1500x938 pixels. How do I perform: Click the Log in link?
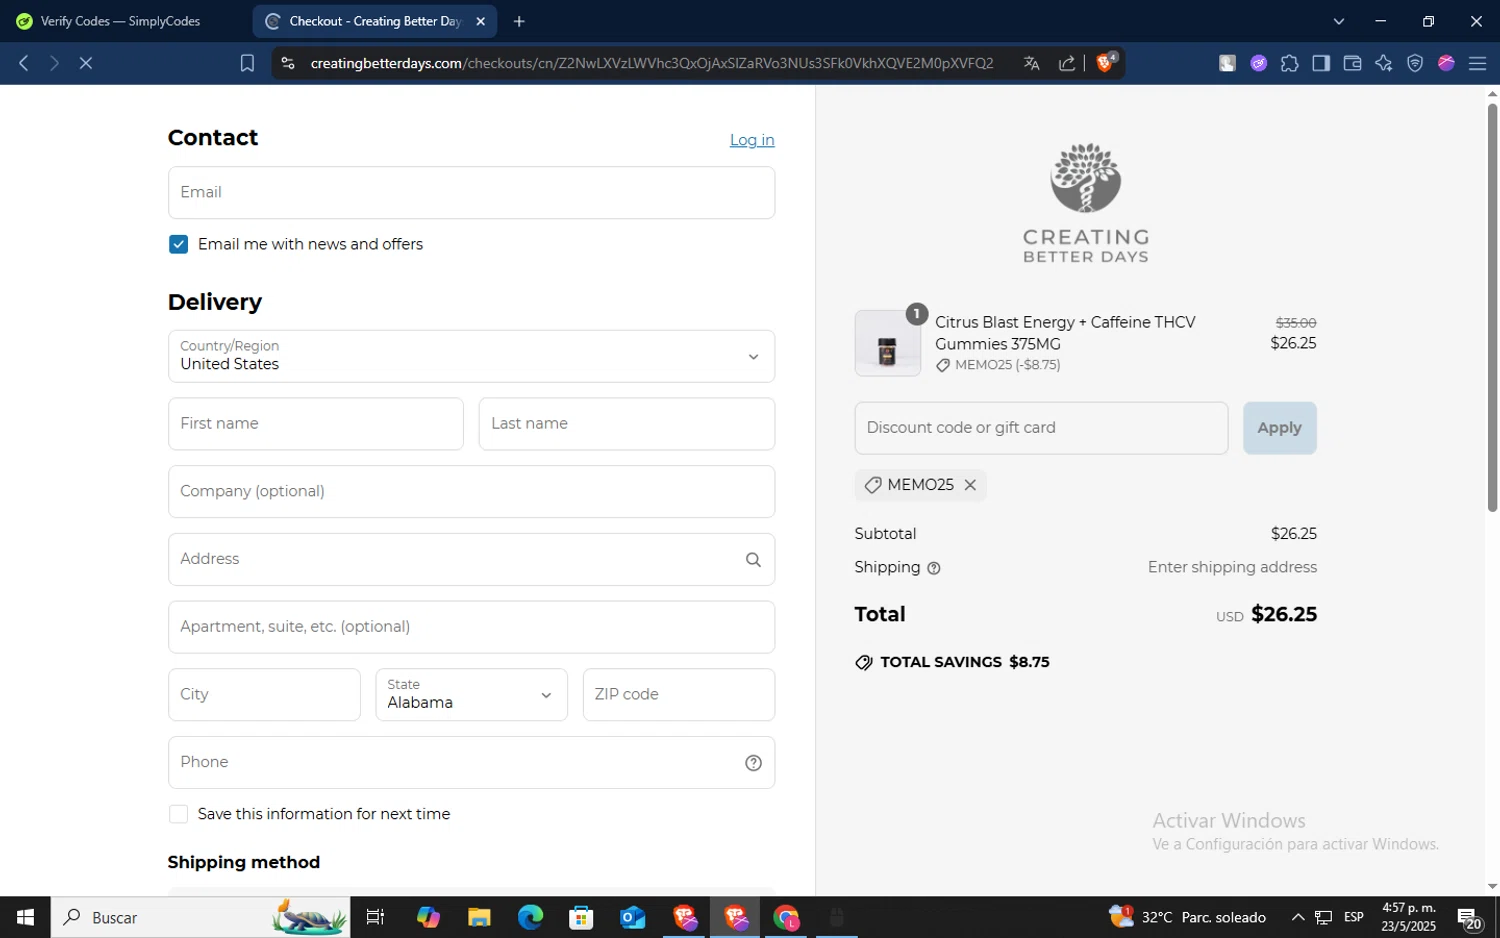click(x=752, y=140)
